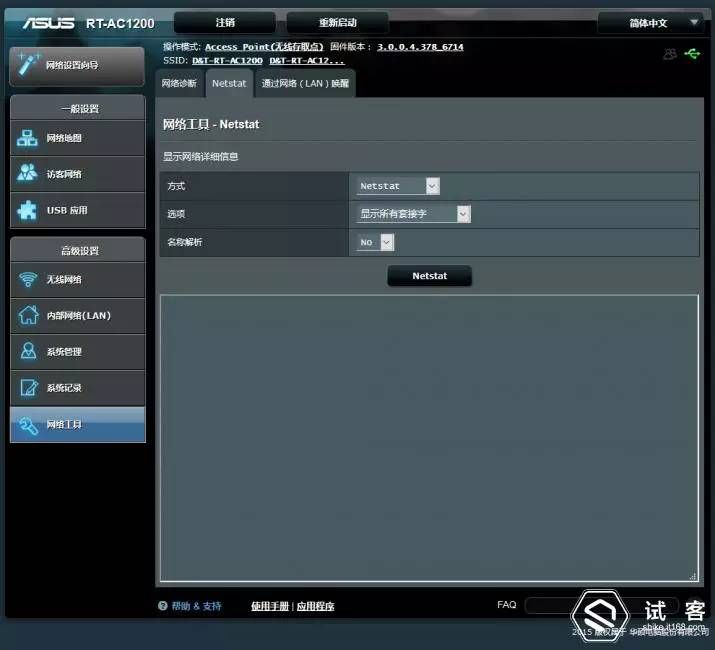The height and width of the screenshot is (650, 715).
Task: Click the RT-AC1200 model name
Action: click(120, 23)
